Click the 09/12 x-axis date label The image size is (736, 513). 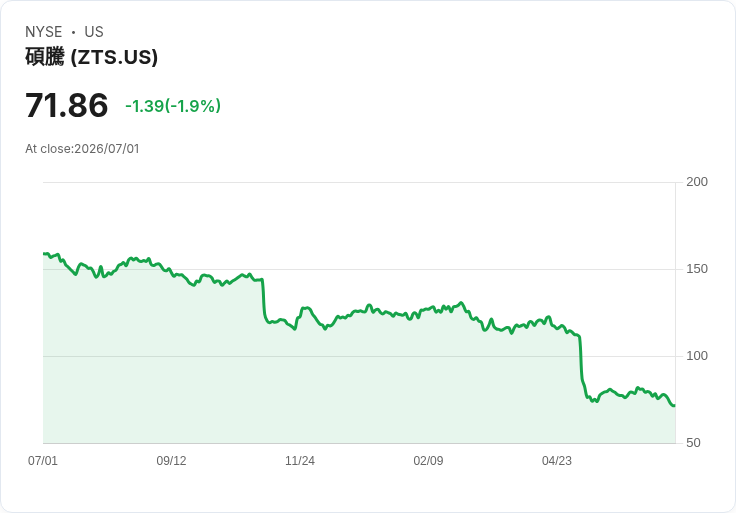[x=171, y=460]
